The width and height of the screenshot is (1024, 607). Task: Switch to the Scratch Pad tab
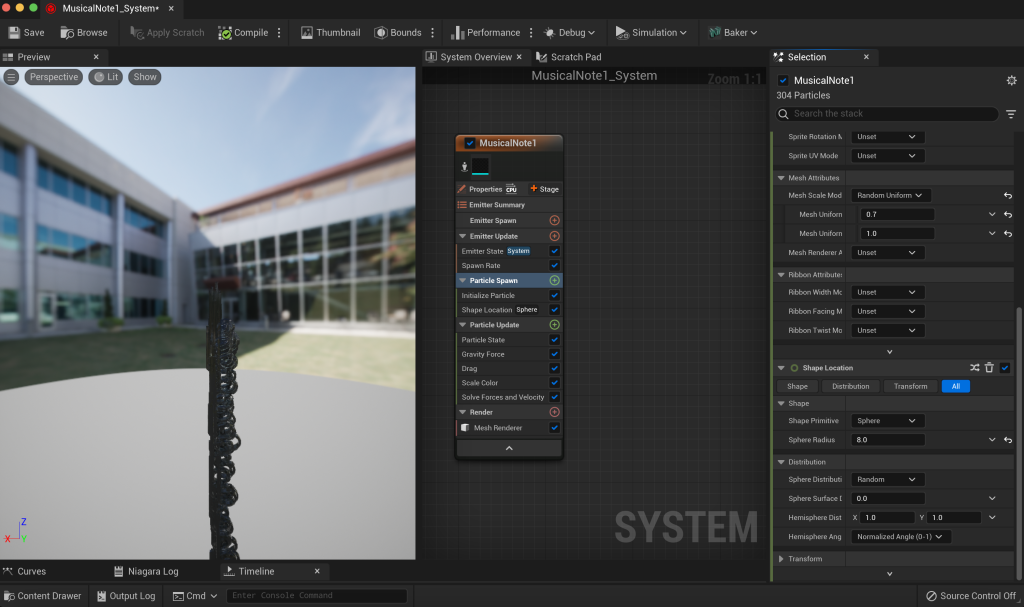(x=575, y=57)
